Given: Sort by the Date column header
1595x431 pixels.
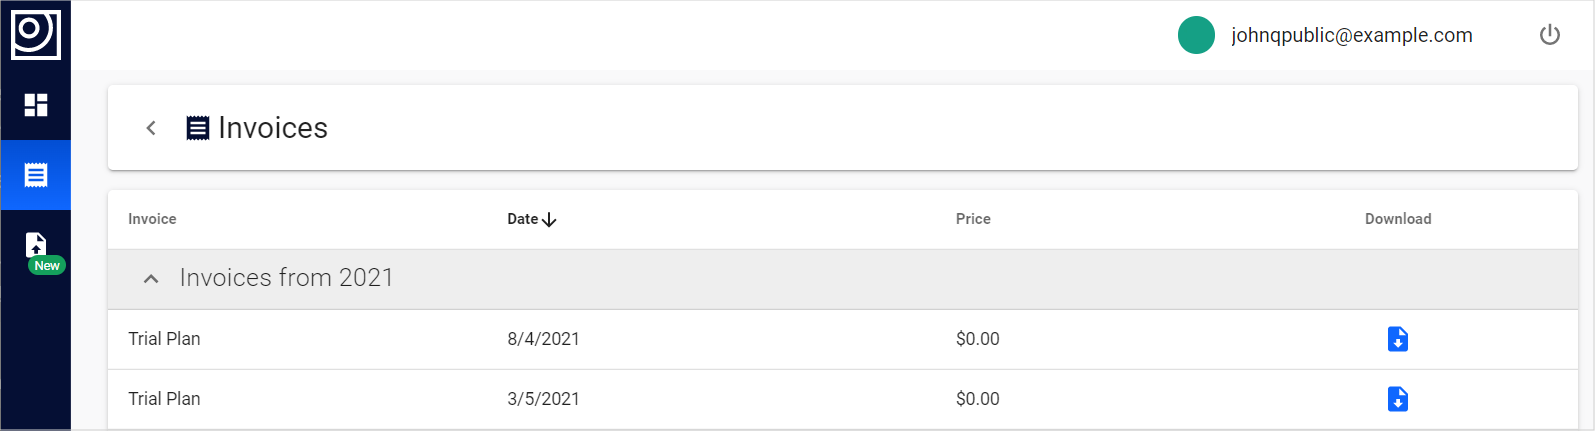Looking at the screenshot, I should pyautogui.click(x=523, y=219).
